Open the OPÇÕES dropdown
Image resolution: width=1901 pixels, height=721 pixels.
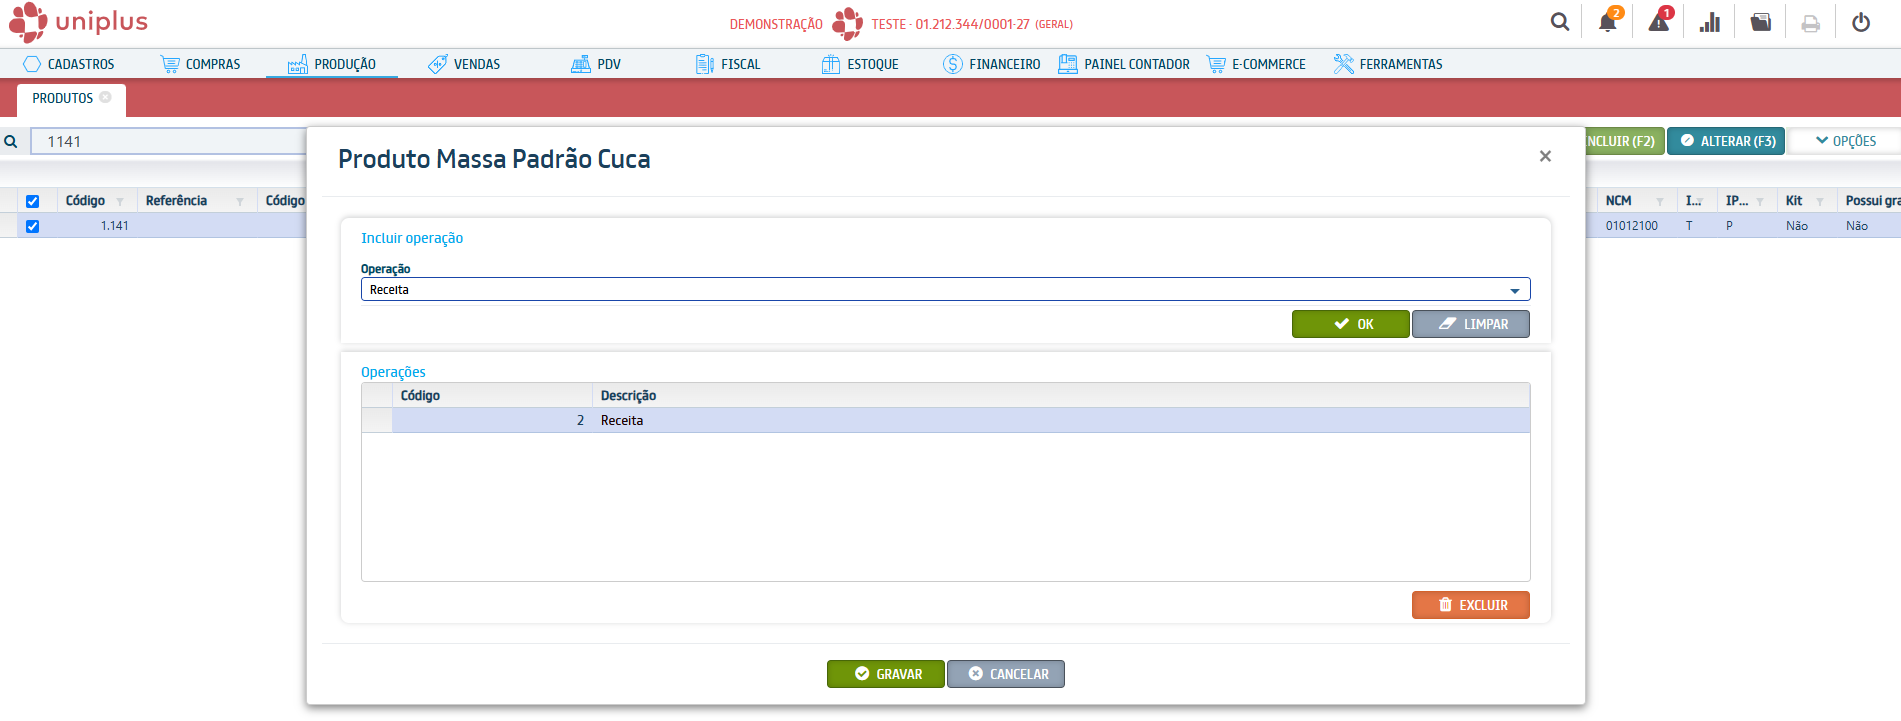click(x=1845, y=141)
